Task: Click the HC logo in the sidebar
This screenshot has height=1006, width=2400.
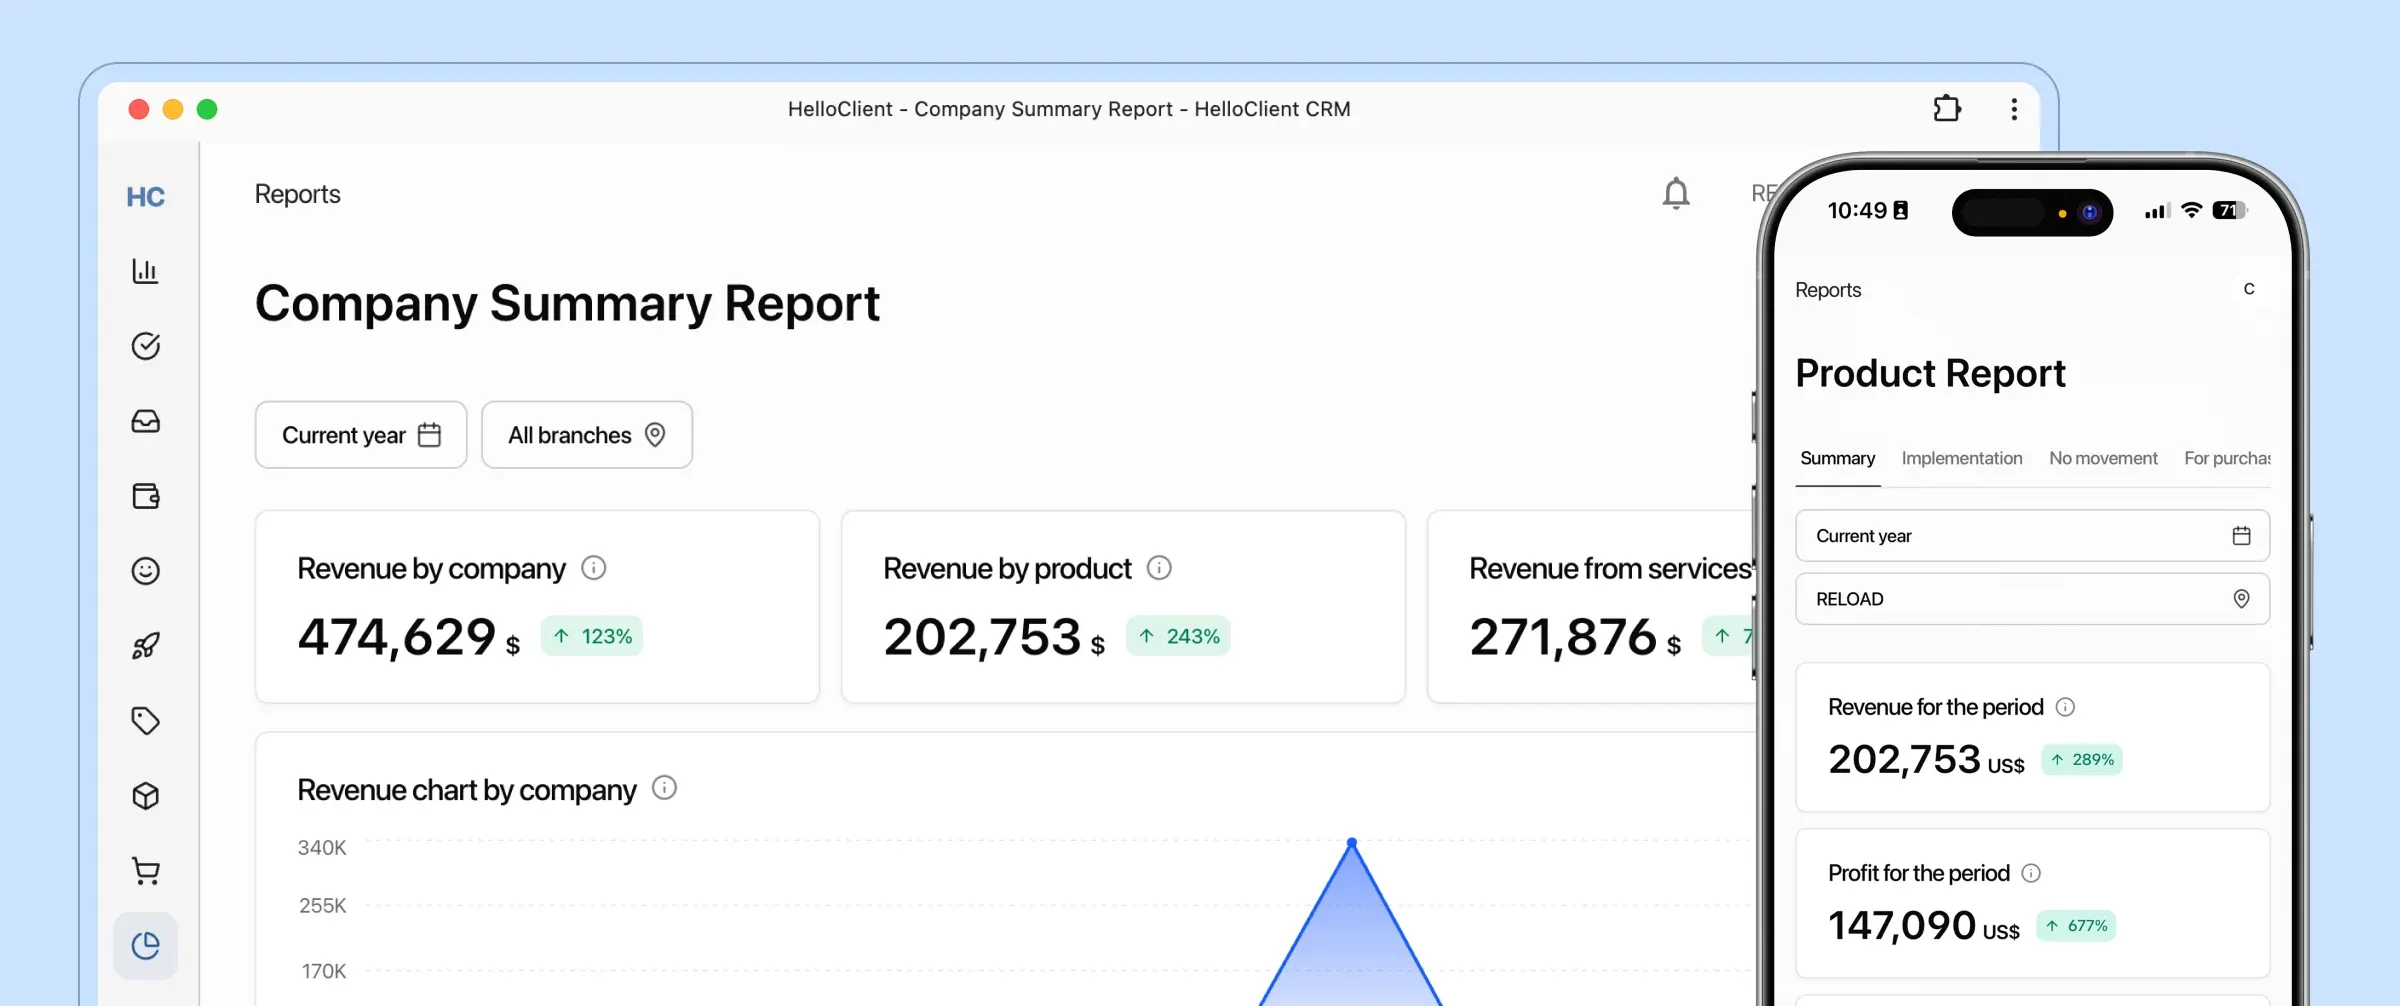Action: [146, 196]
